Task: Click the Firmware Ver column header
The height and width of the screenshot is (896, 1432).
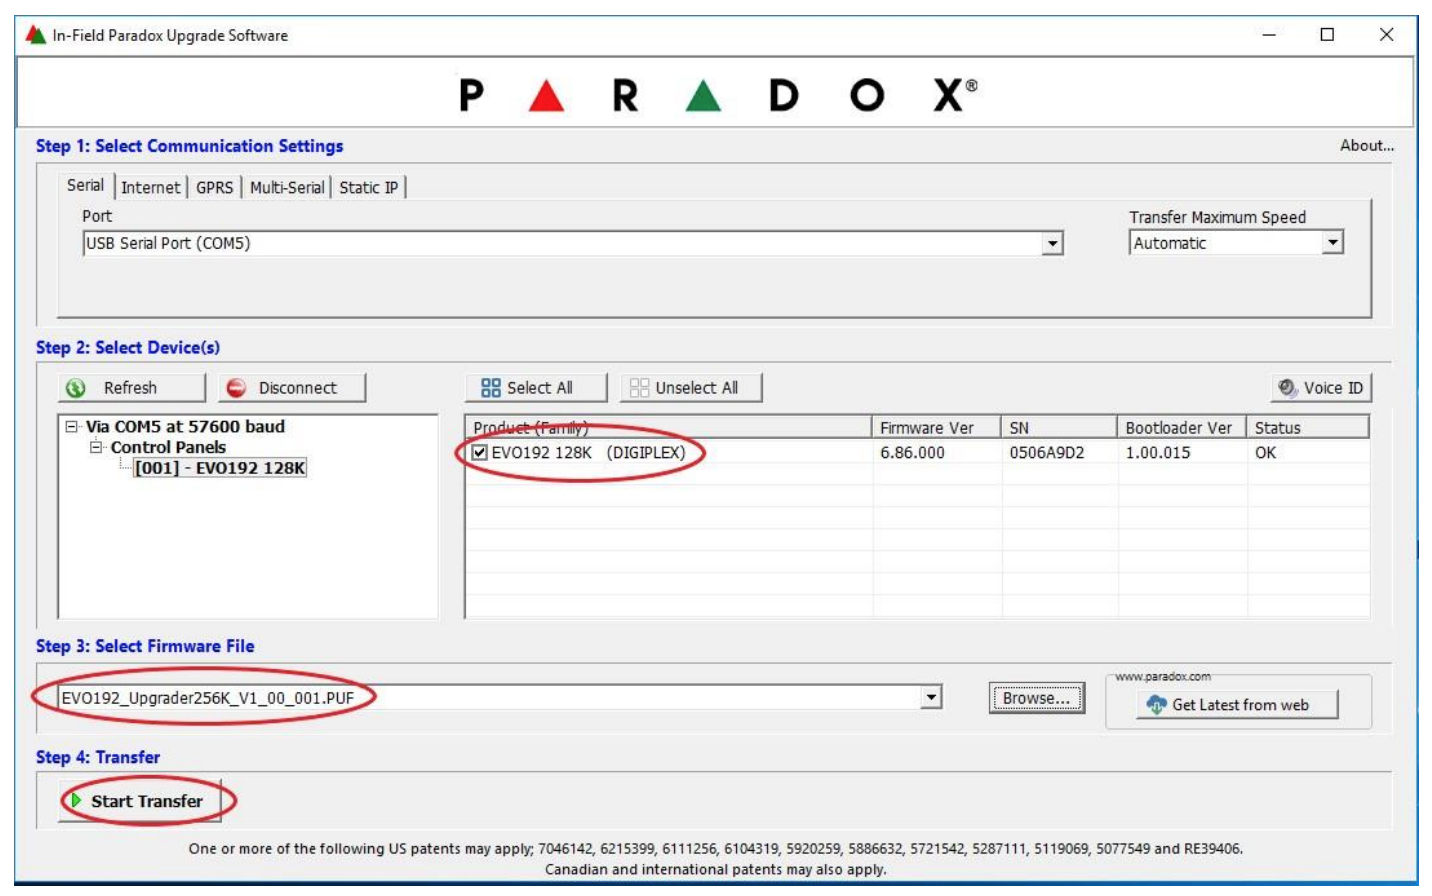Action: (x=937, y=428)
